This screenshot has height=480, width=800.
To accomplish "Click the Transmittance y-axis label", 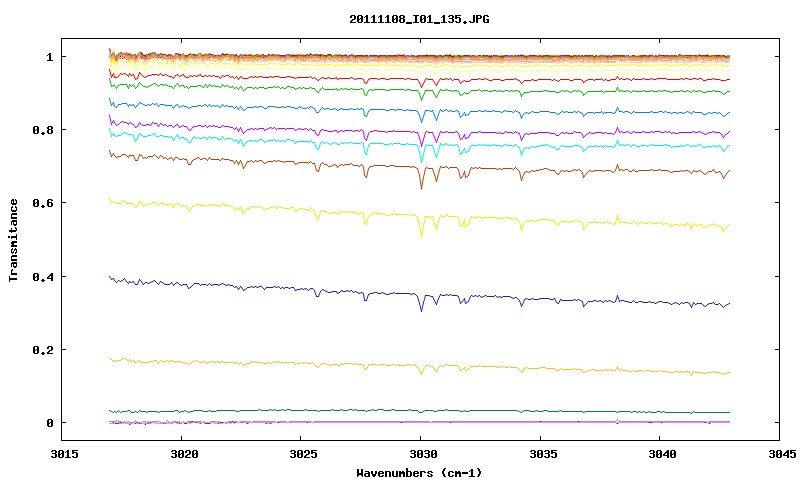I will [x=14, y=240].
